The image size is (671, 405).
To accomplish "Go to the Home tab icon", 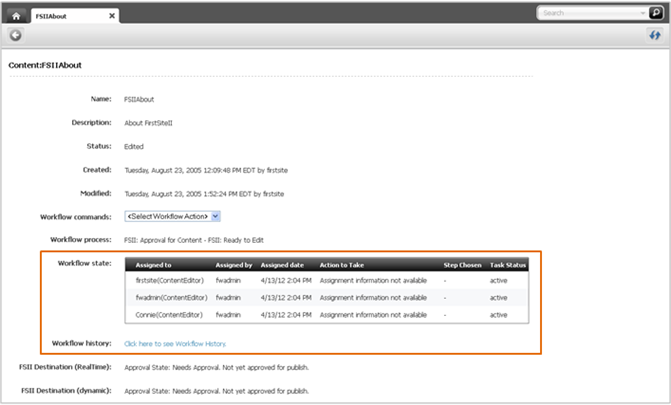I will click(x=16, y=16).
